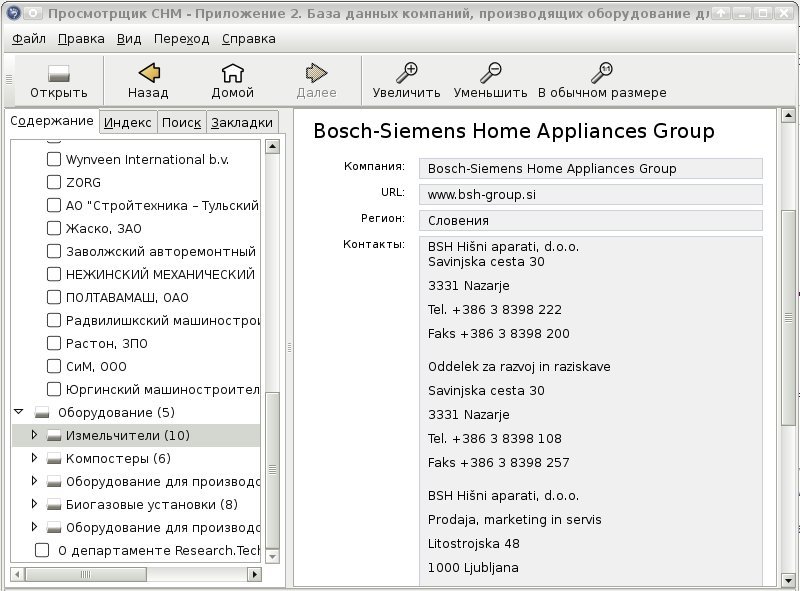Viewport: 800px width, 591px height.
Task: Click the text "1000 Ljubljana"
Action: click(473, 568)
